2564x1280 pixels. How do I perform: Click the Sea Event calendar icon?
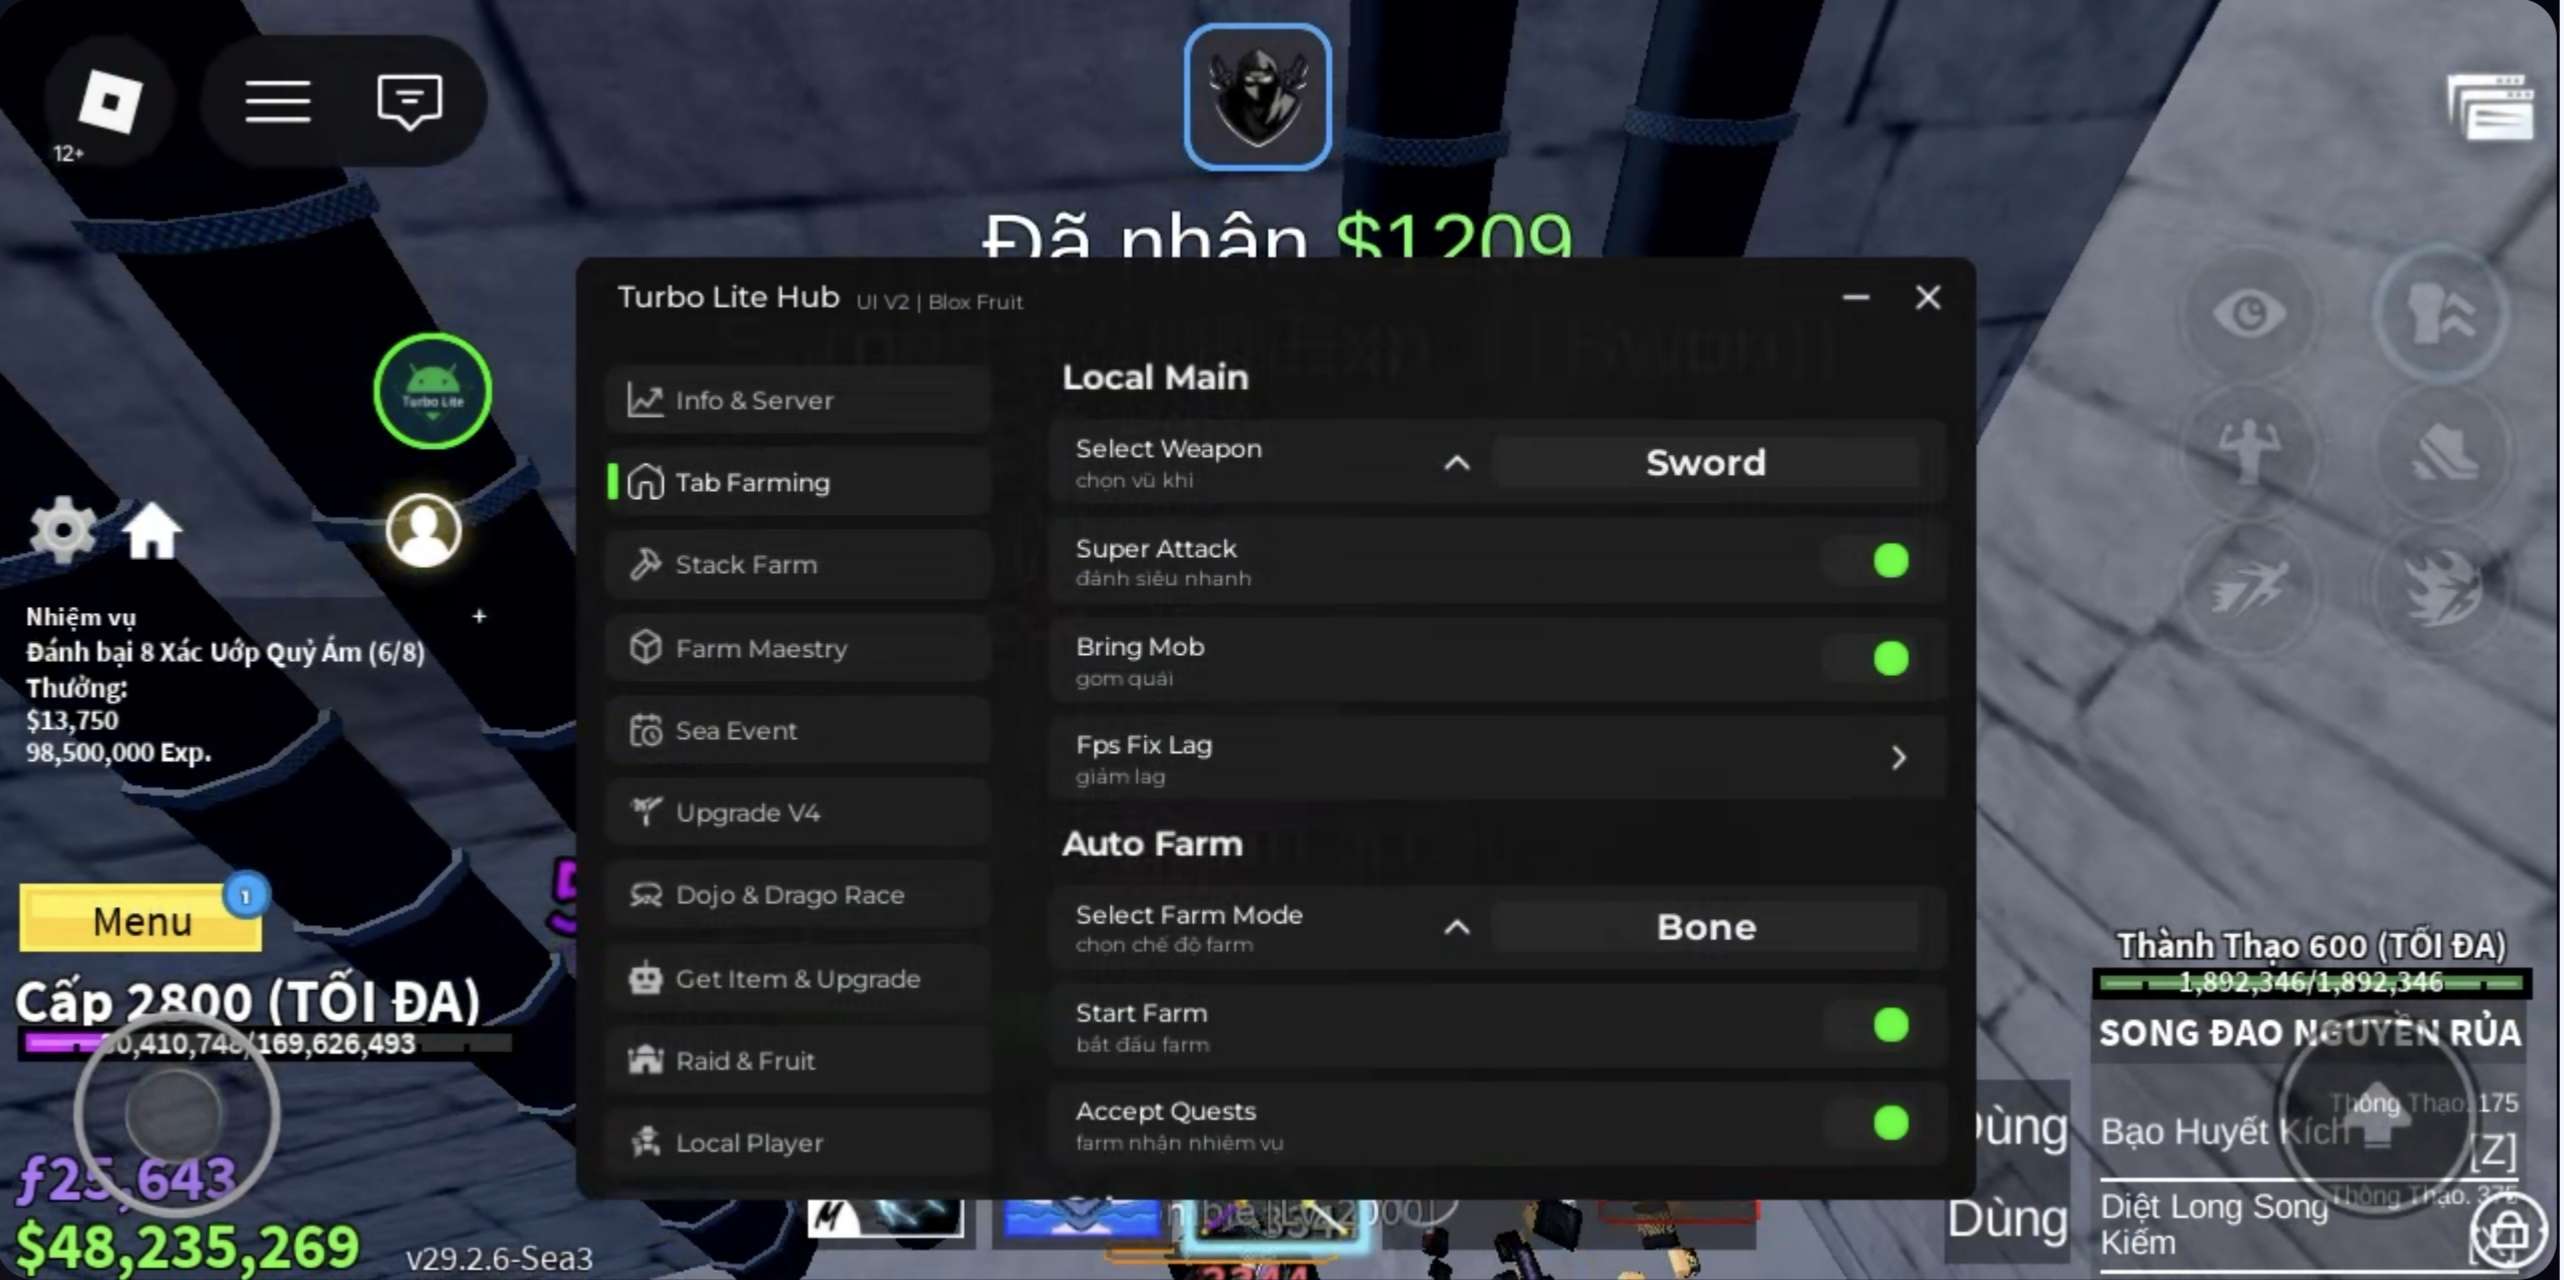645,730
